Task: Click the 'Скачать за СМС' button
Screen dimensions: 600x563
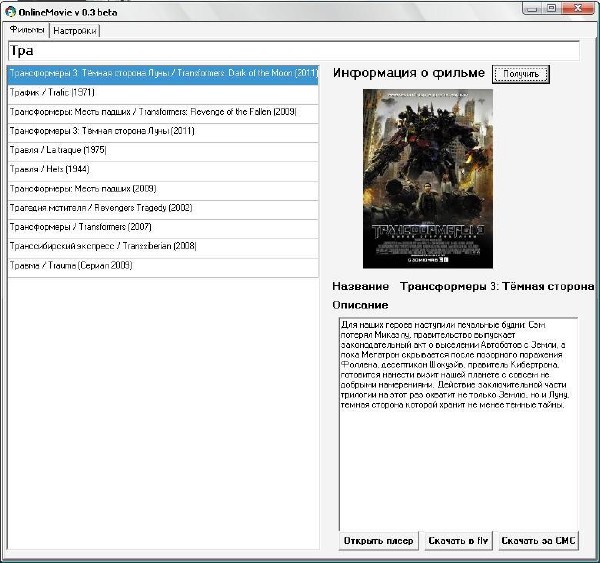Action: point(538,541)
